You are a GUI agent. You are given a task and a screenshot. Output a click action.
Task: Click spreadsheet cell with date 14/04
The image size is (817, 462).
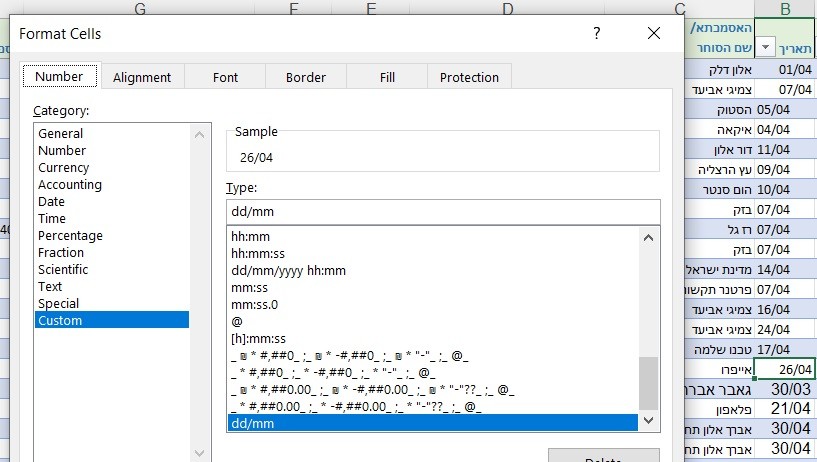pos(785,269)
